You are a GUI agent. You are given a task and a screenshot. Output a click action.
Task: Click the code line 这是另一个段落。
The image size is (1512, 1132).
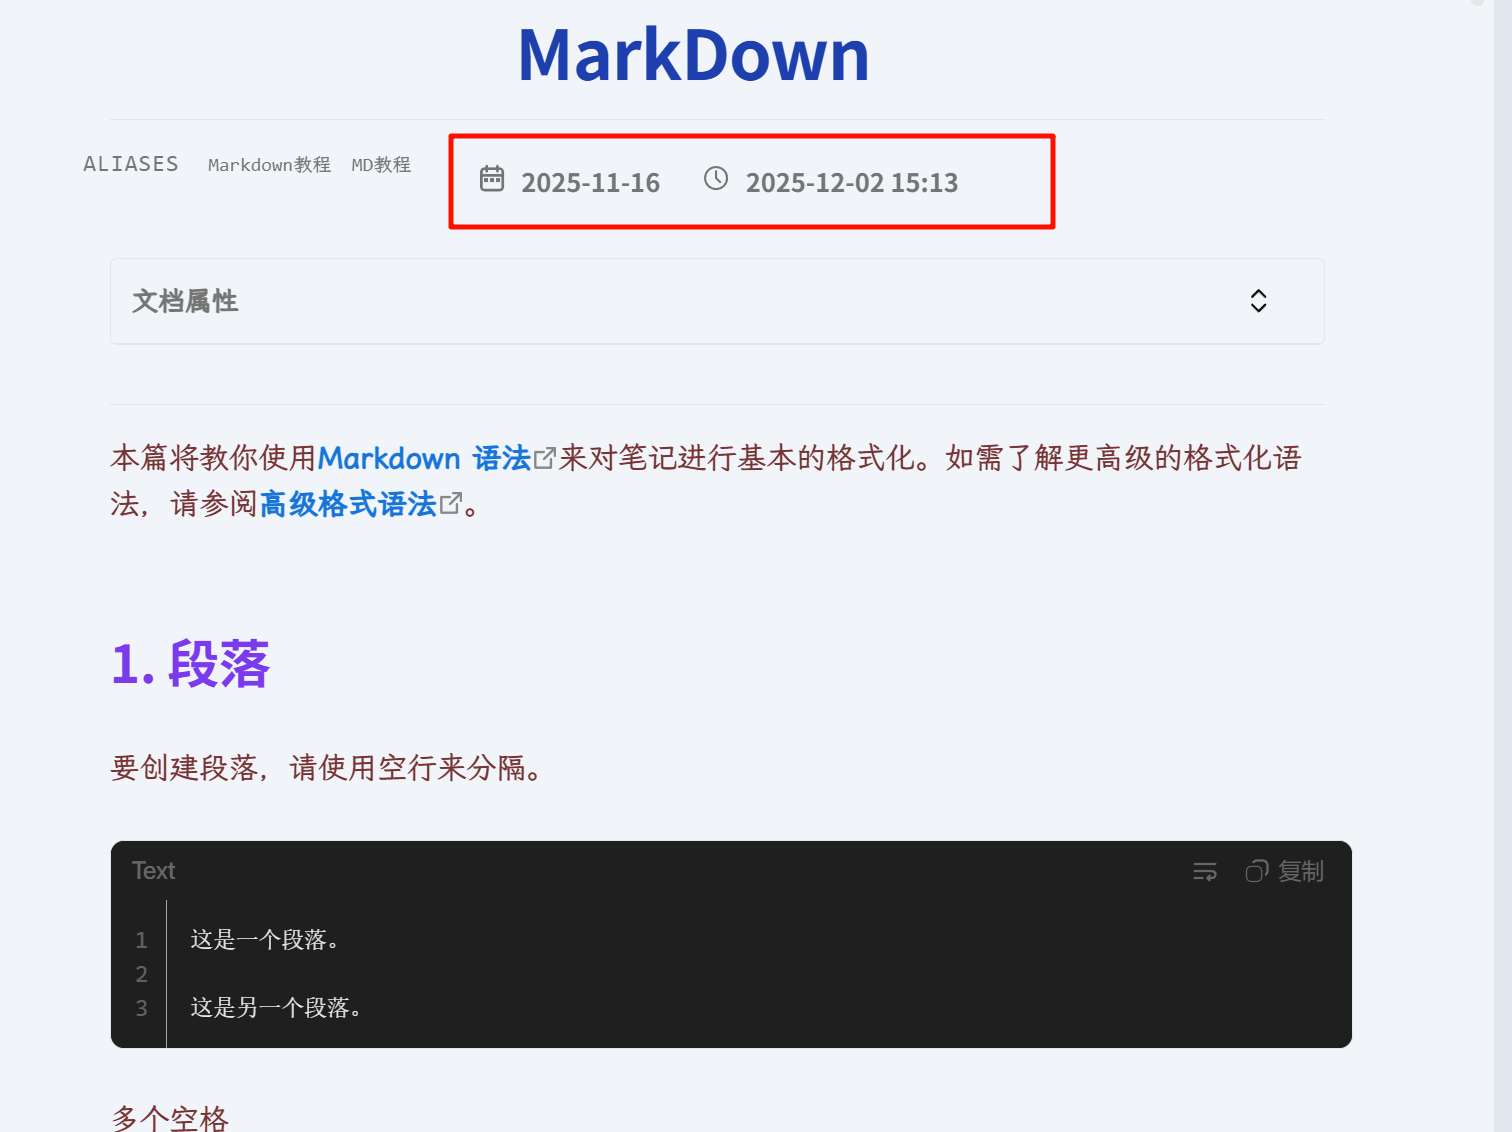point(276,1008)
